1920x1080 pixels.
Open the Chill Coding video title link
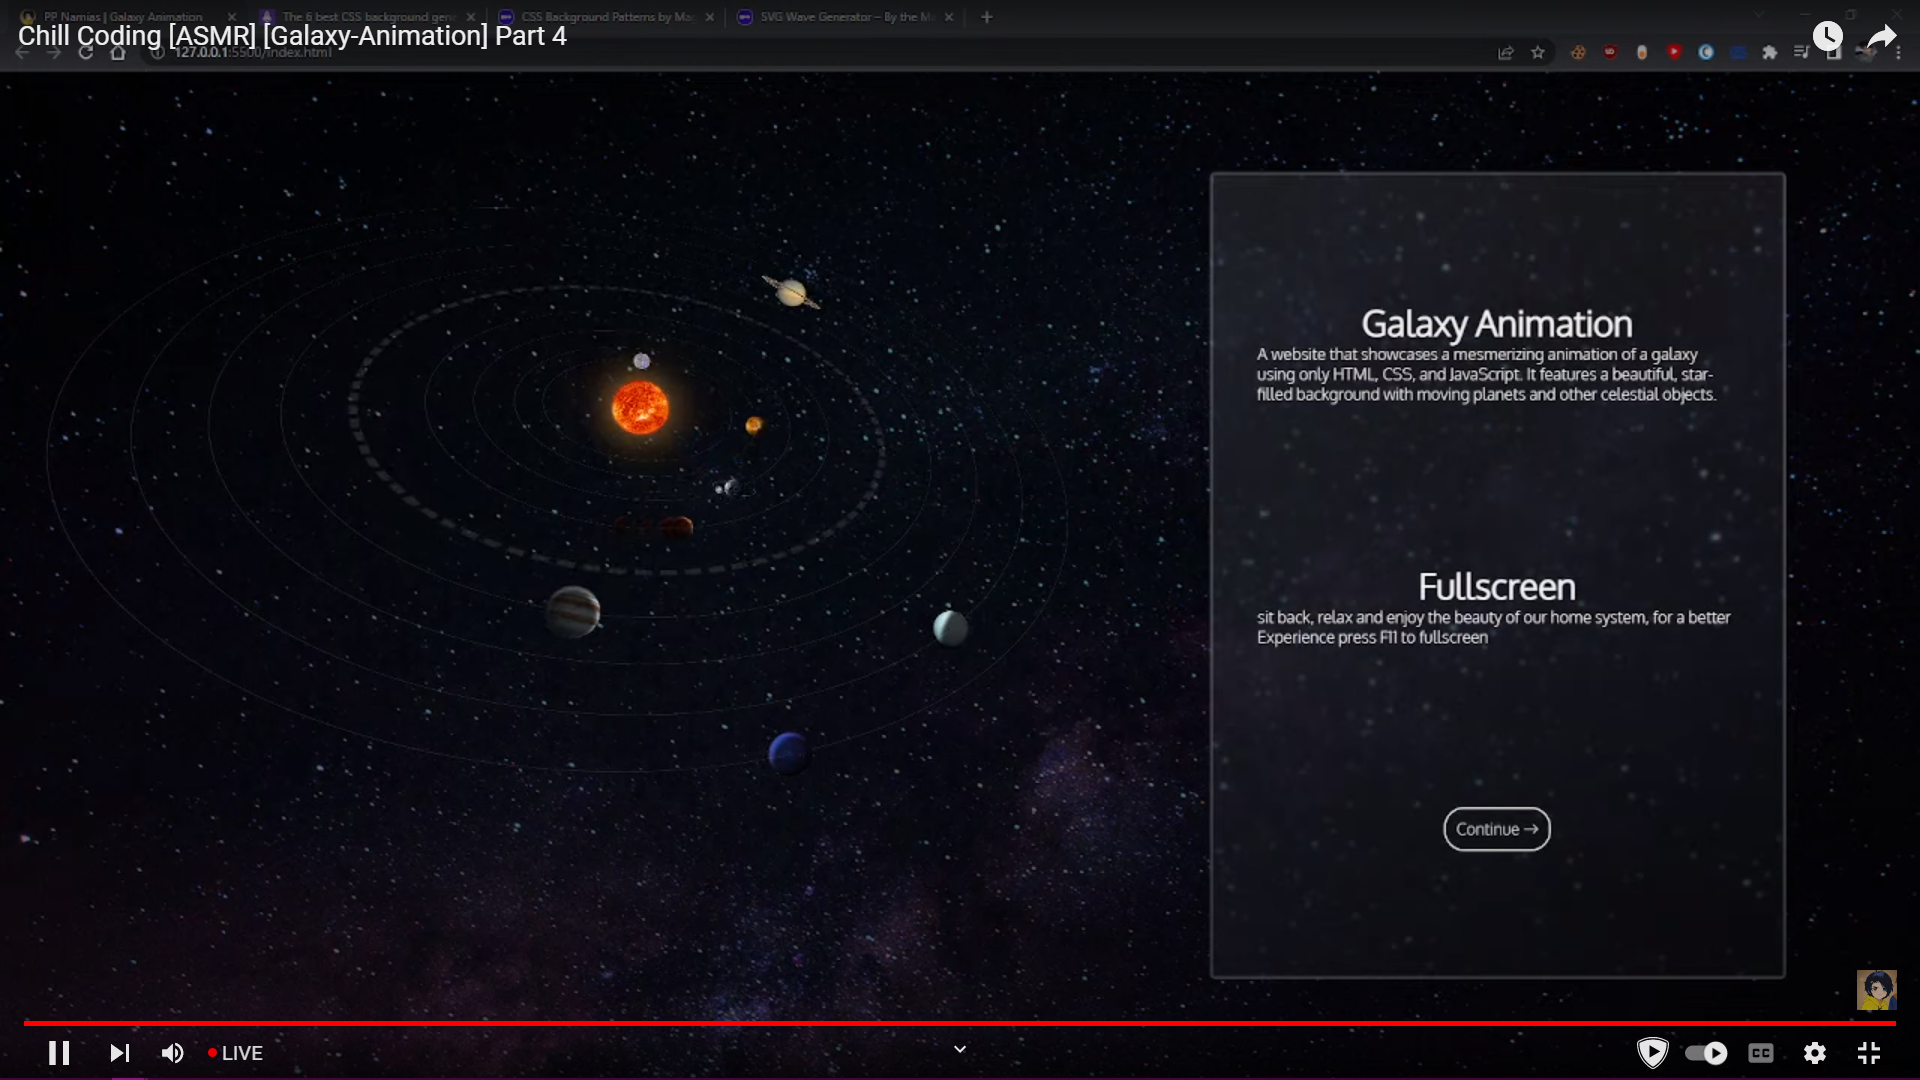[x=292, y=36]
